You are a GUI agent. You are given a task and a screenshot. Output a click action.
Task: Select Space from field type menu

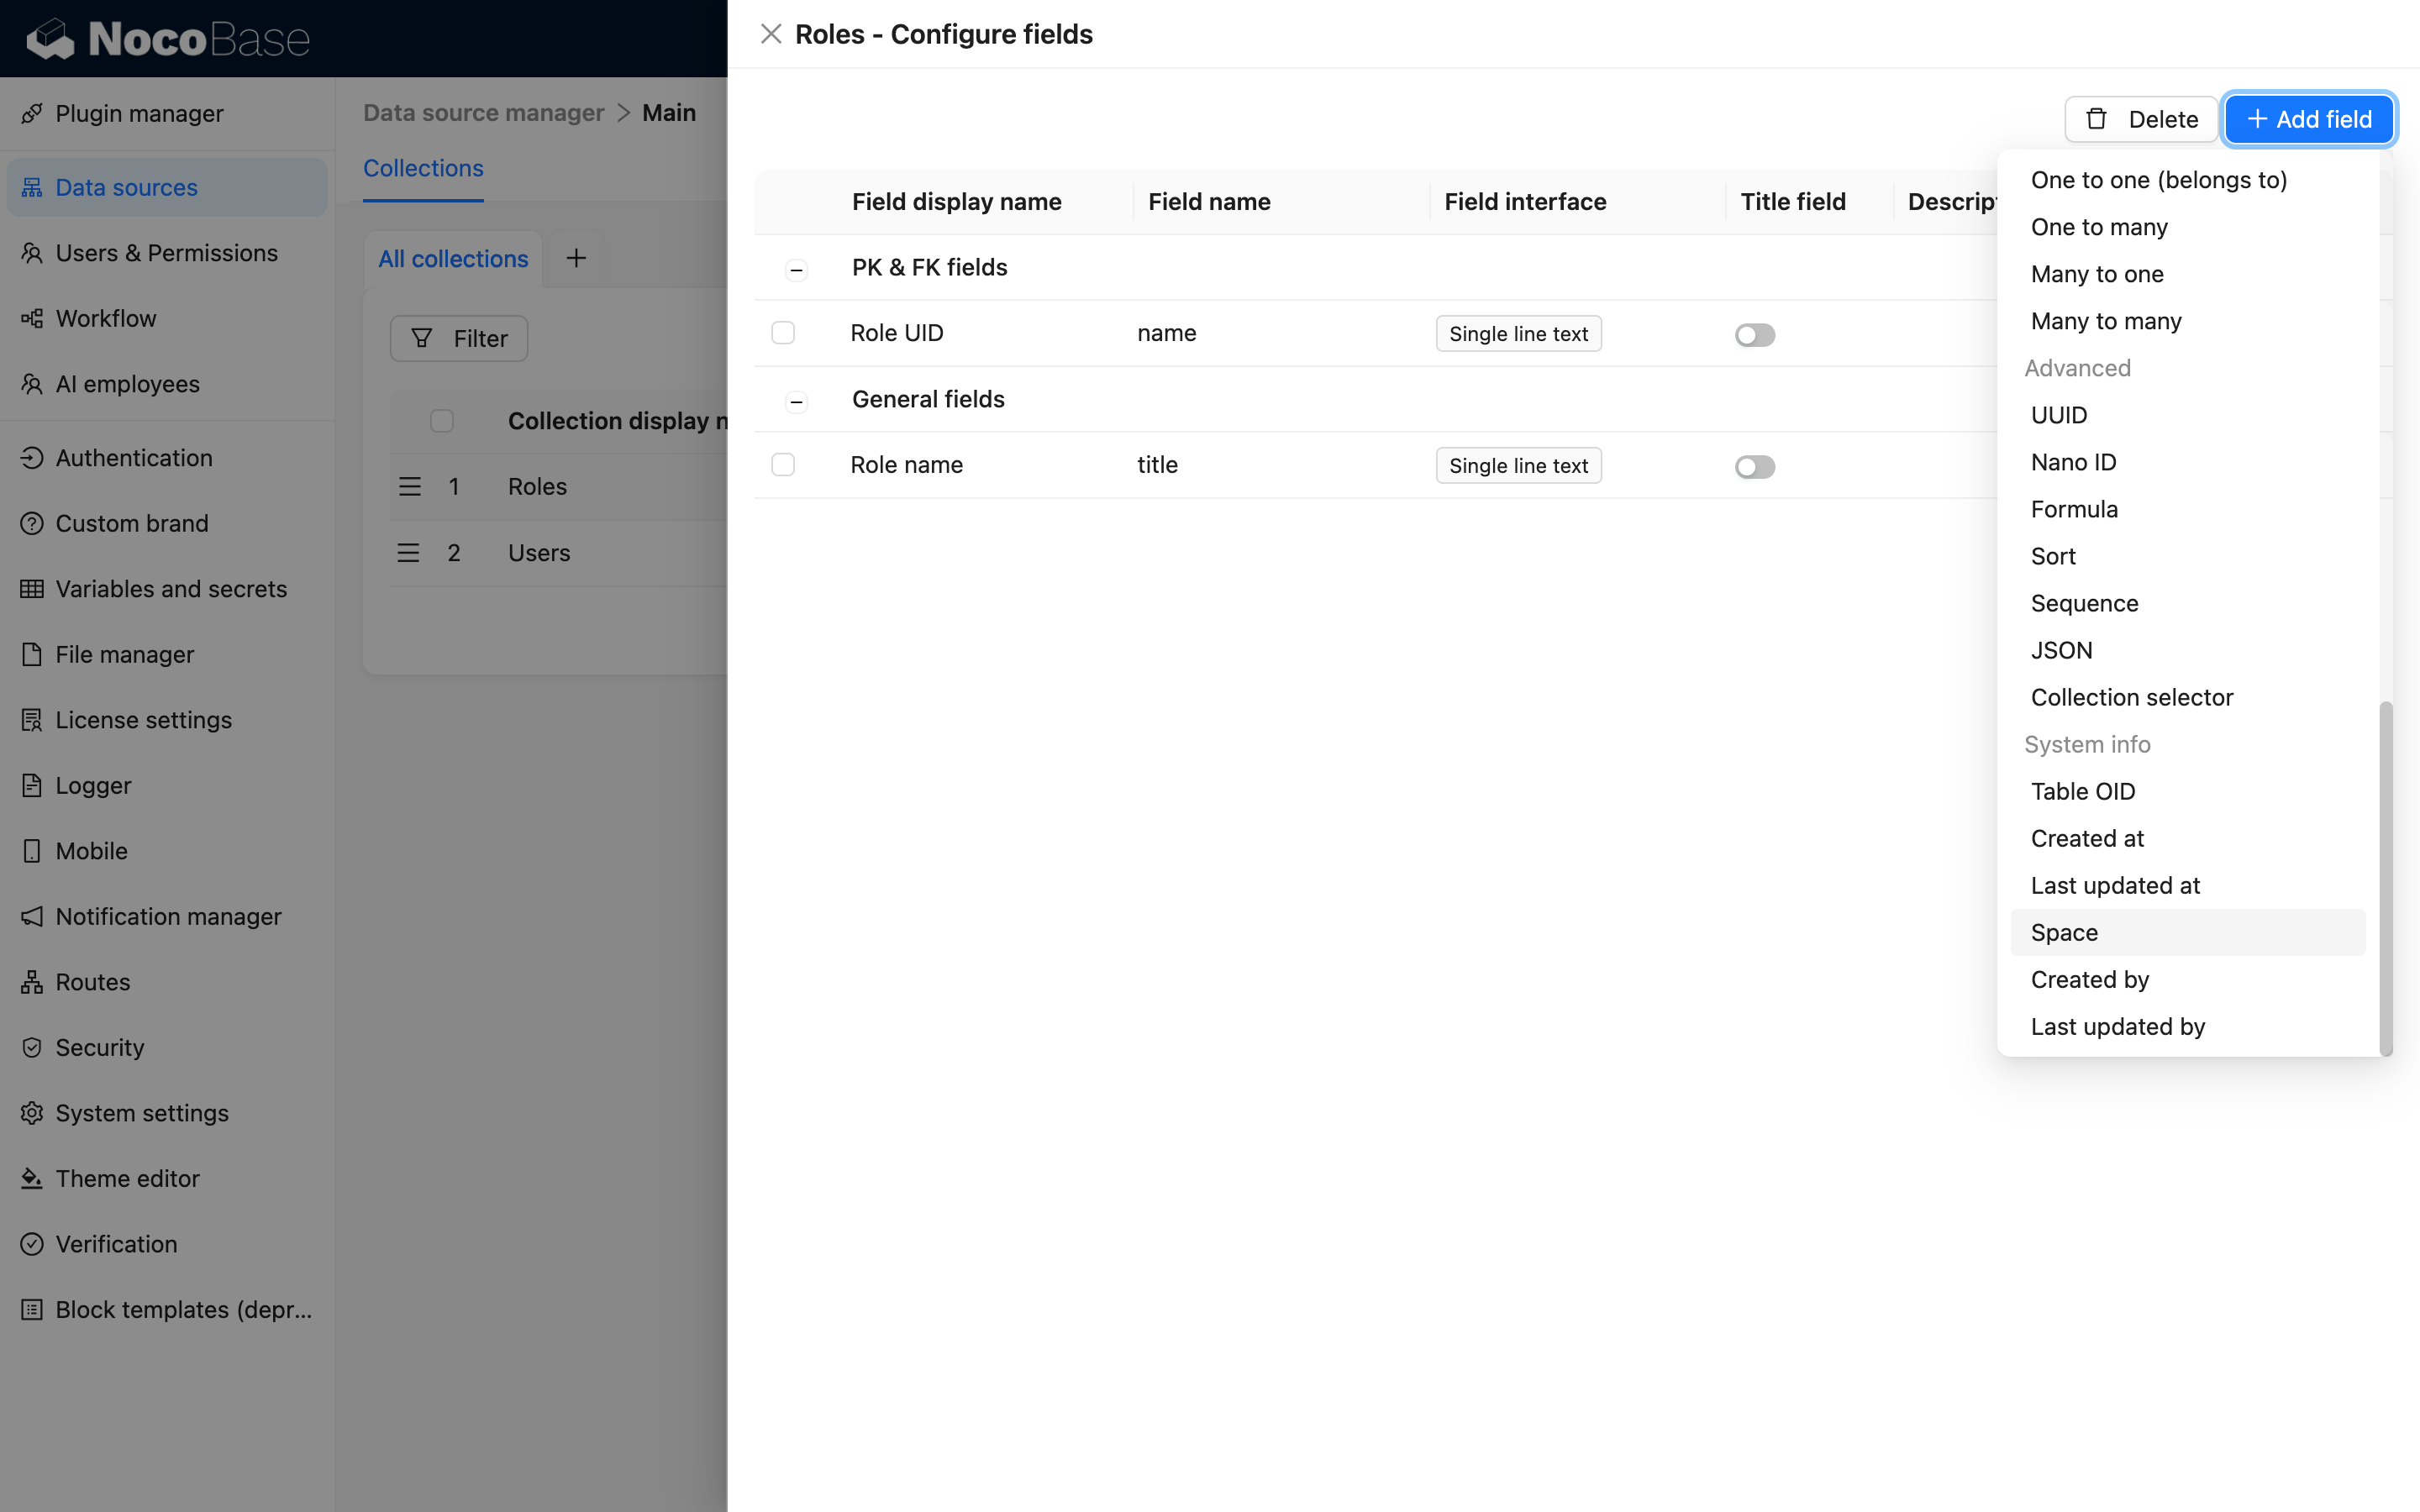[x=2064, y=932]
